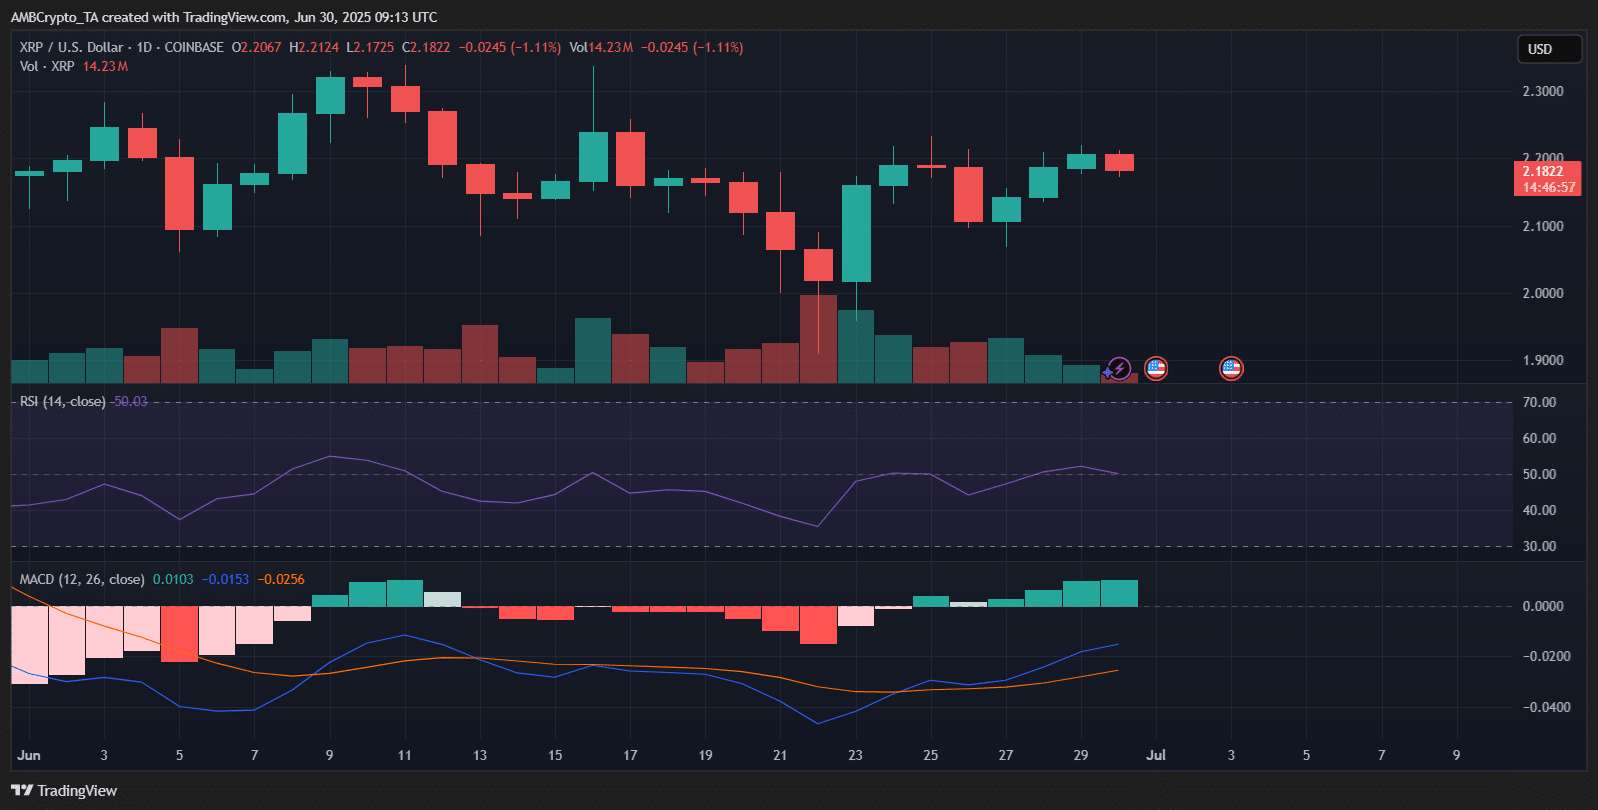Click the Vol14.23M value in the header row
1598x810 pixels.
click(601, 47)
